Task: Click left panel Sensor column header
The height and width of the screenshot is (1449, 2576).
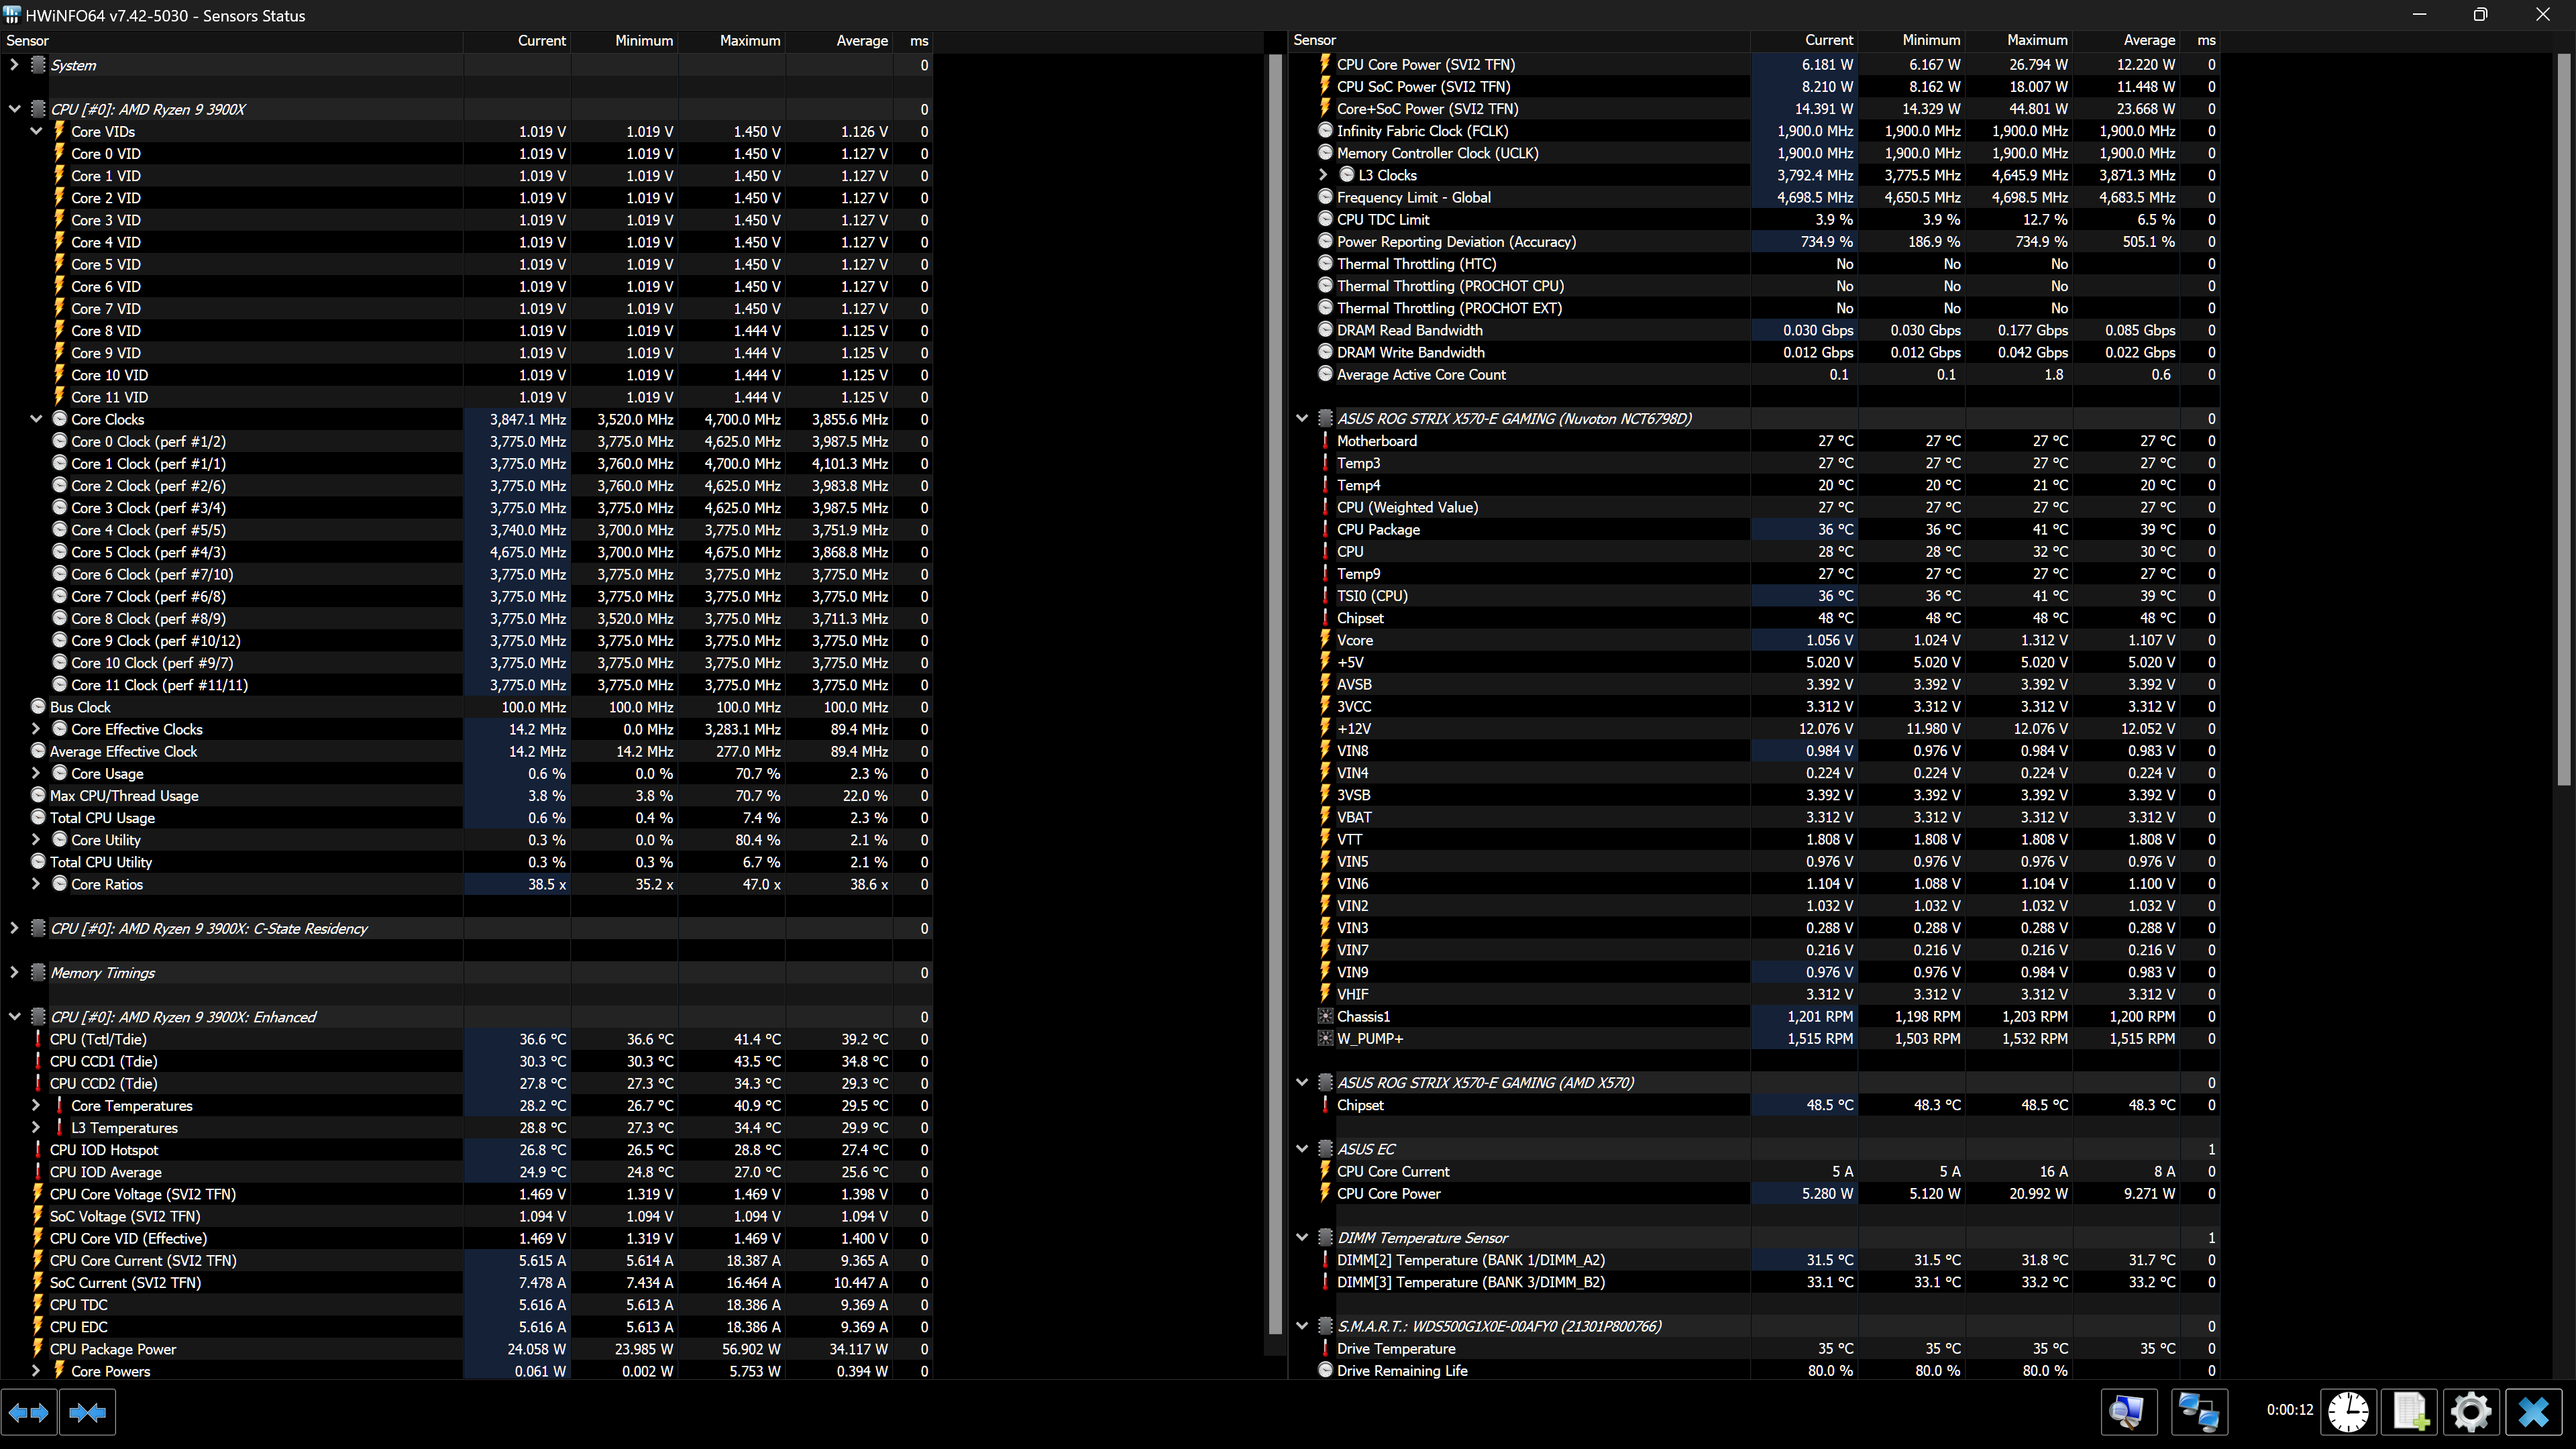Action: [x=231, y=41]
